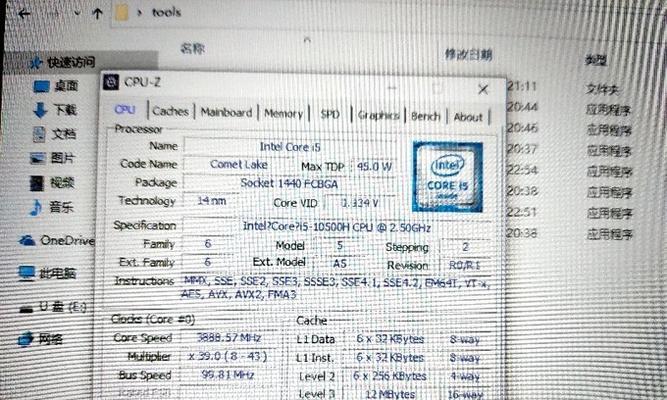Click the Code Name value Comet Lake
The height and width of the screenshot is (400, 667).
click(x=239, y=165)
